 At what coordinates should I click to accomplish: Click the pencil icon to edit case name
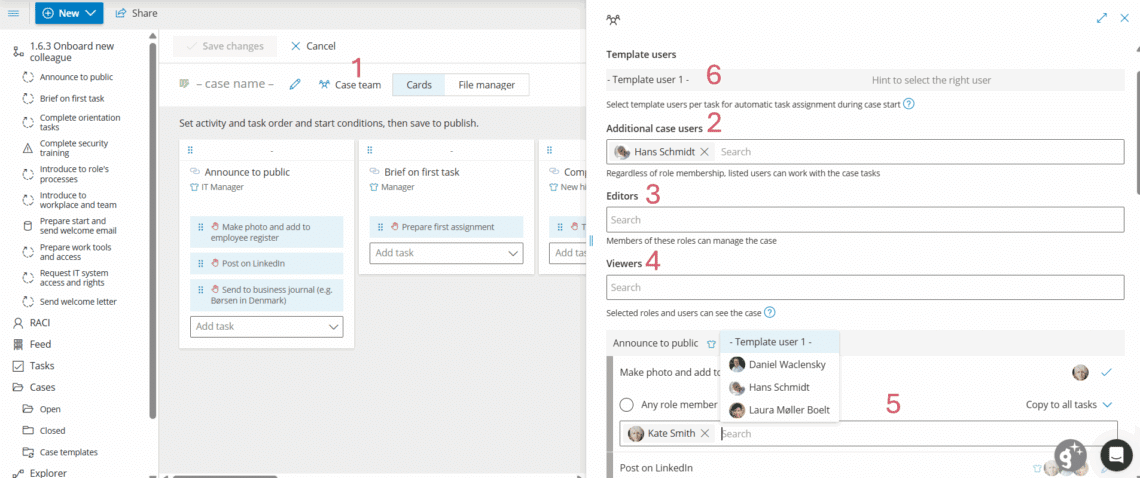coord(295,85)
